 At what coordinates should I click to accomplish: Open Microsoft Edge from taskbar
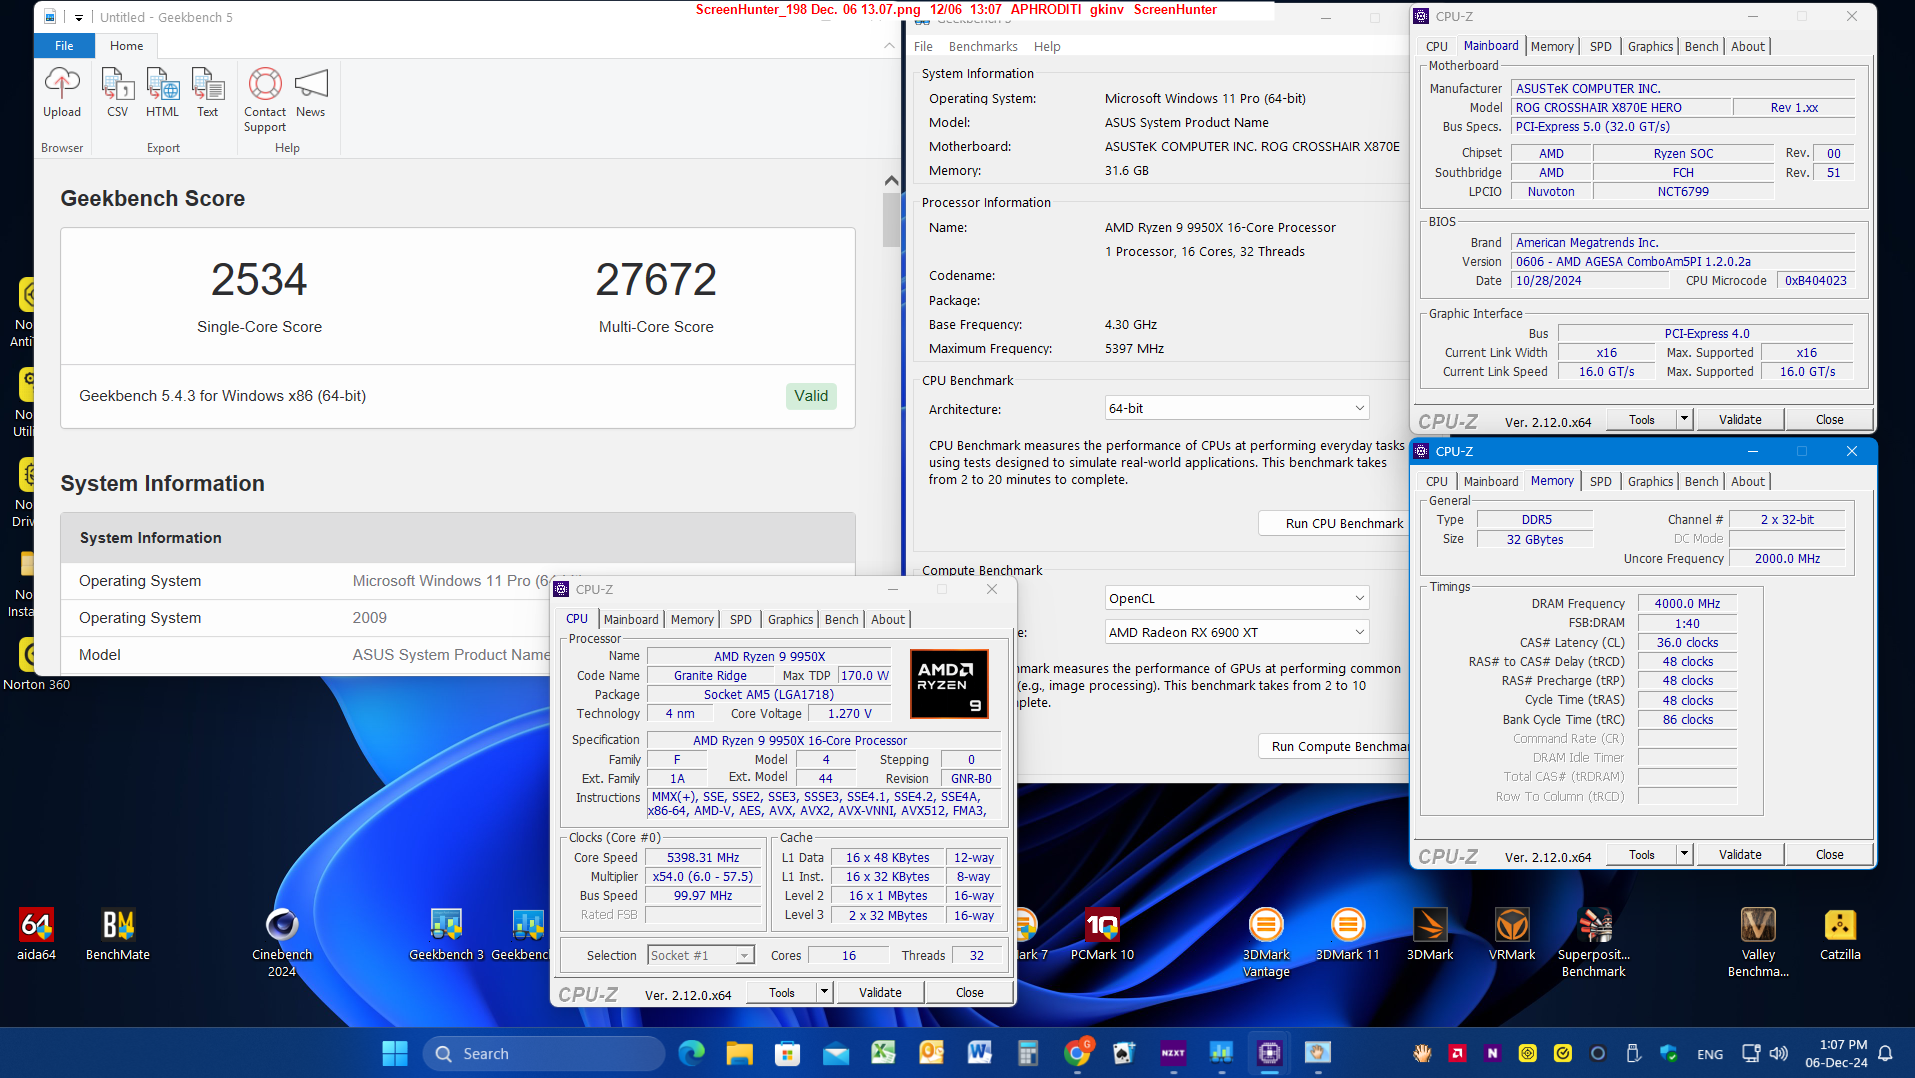pos(691,1053)
